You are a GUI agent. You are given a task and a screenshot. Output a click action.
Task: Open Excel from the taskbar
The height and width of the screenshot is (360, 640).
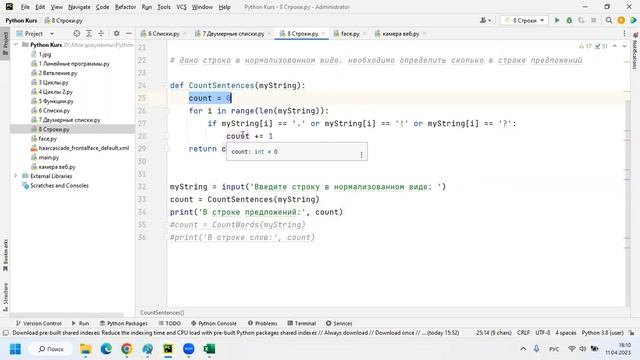coord(209,349)
